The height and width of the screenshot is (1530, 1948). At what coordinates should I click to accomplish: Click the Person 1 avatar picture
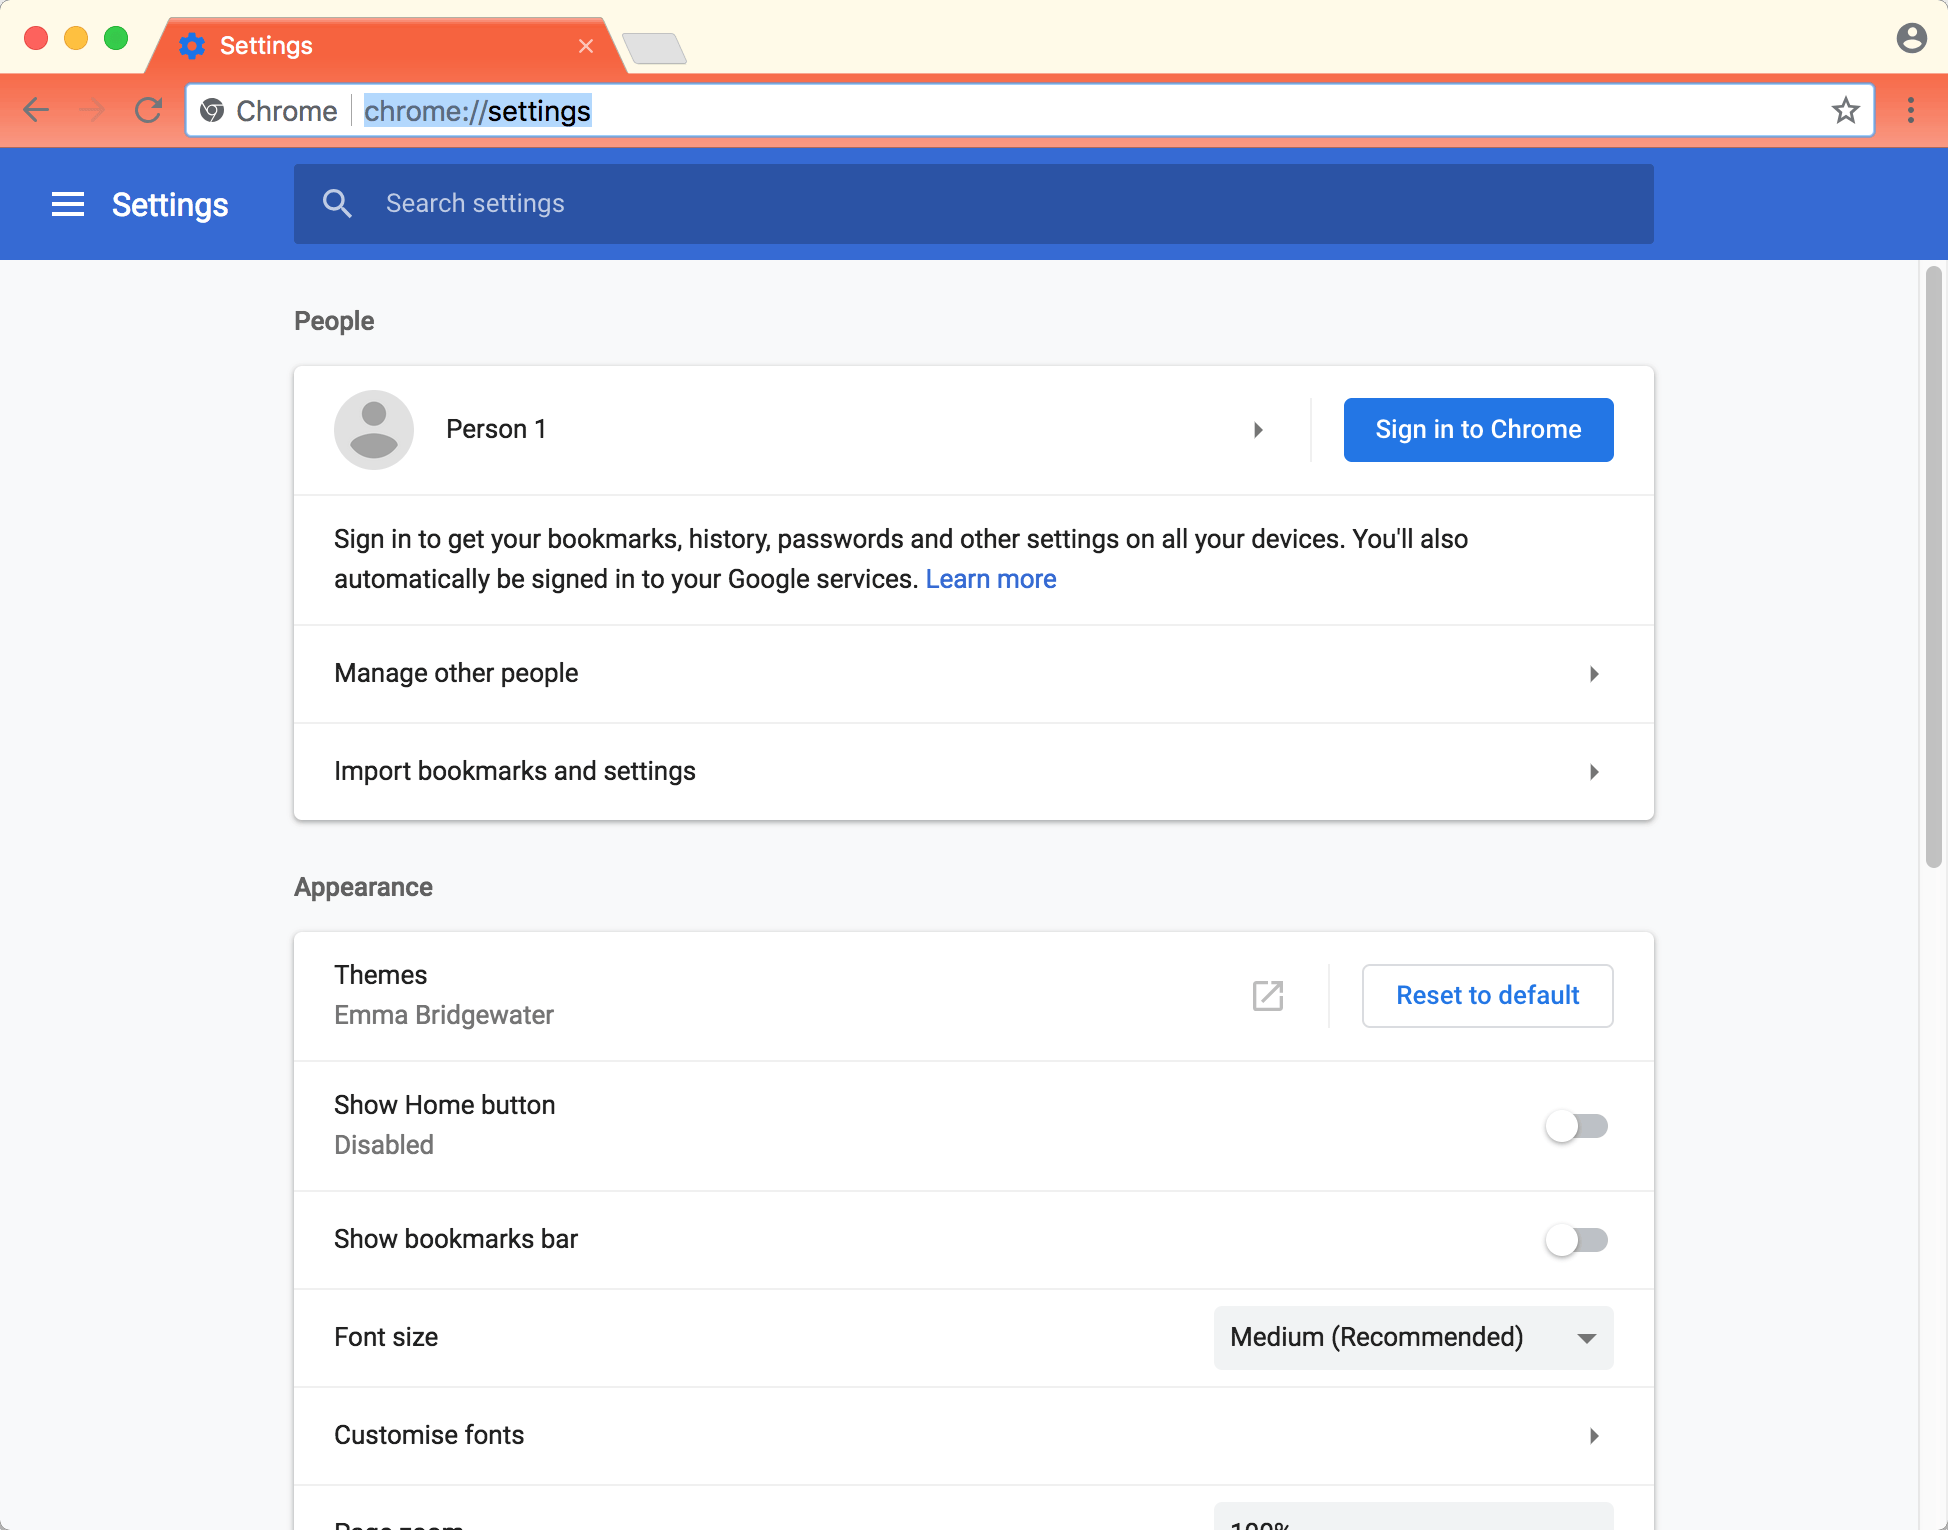[x=374, y=430]
